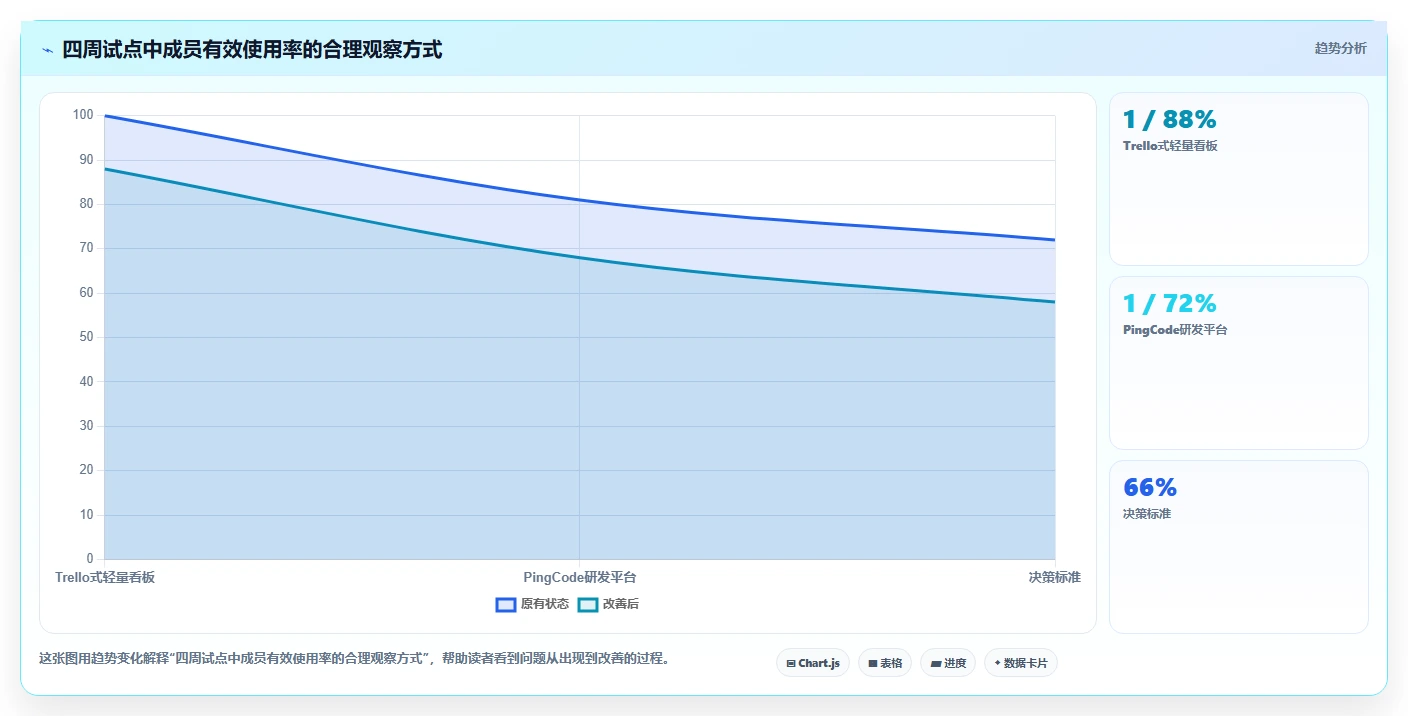Click the Chart.js tag icon
This screenshot has height=716, width=1408.
point(791,663)
